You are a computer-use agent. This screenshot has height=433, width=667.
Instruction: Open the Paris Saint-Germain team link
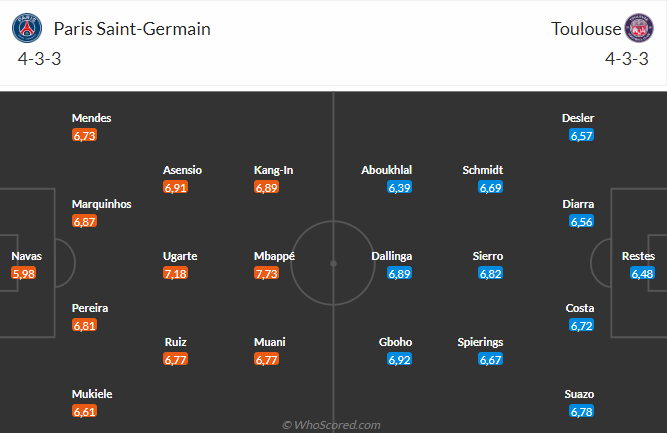click(x=132, y=28)
